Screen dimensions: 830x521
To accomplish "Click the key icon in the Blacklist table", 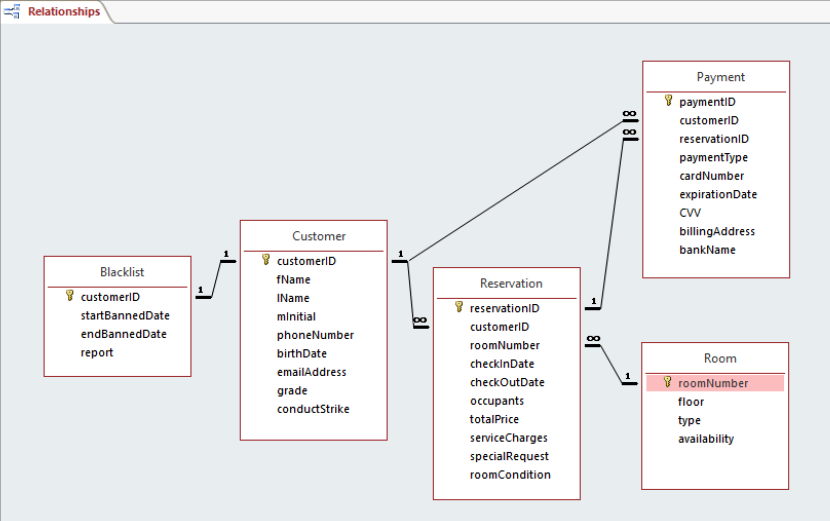I will [x=69, y=295].
